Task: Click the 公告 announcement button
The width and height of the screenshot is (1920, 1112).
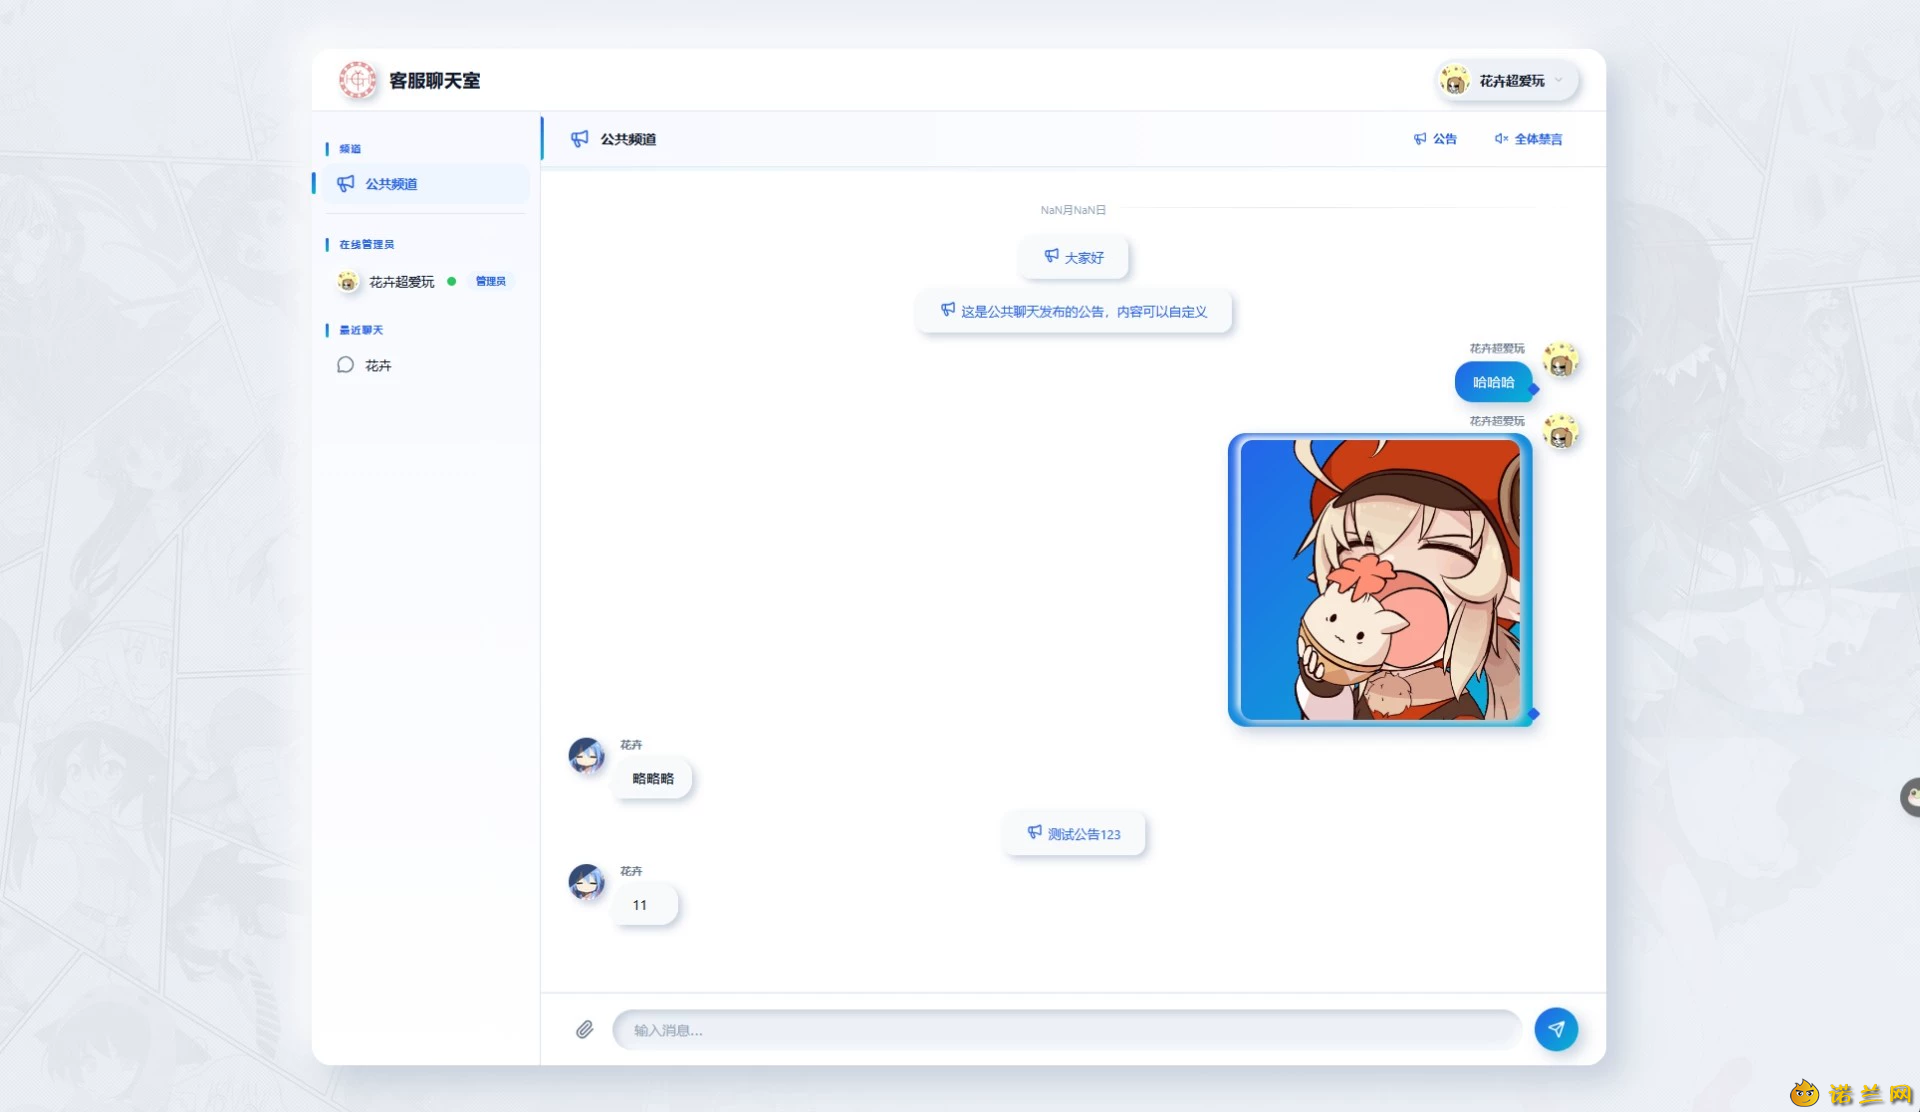Action: pos(1435,139)
